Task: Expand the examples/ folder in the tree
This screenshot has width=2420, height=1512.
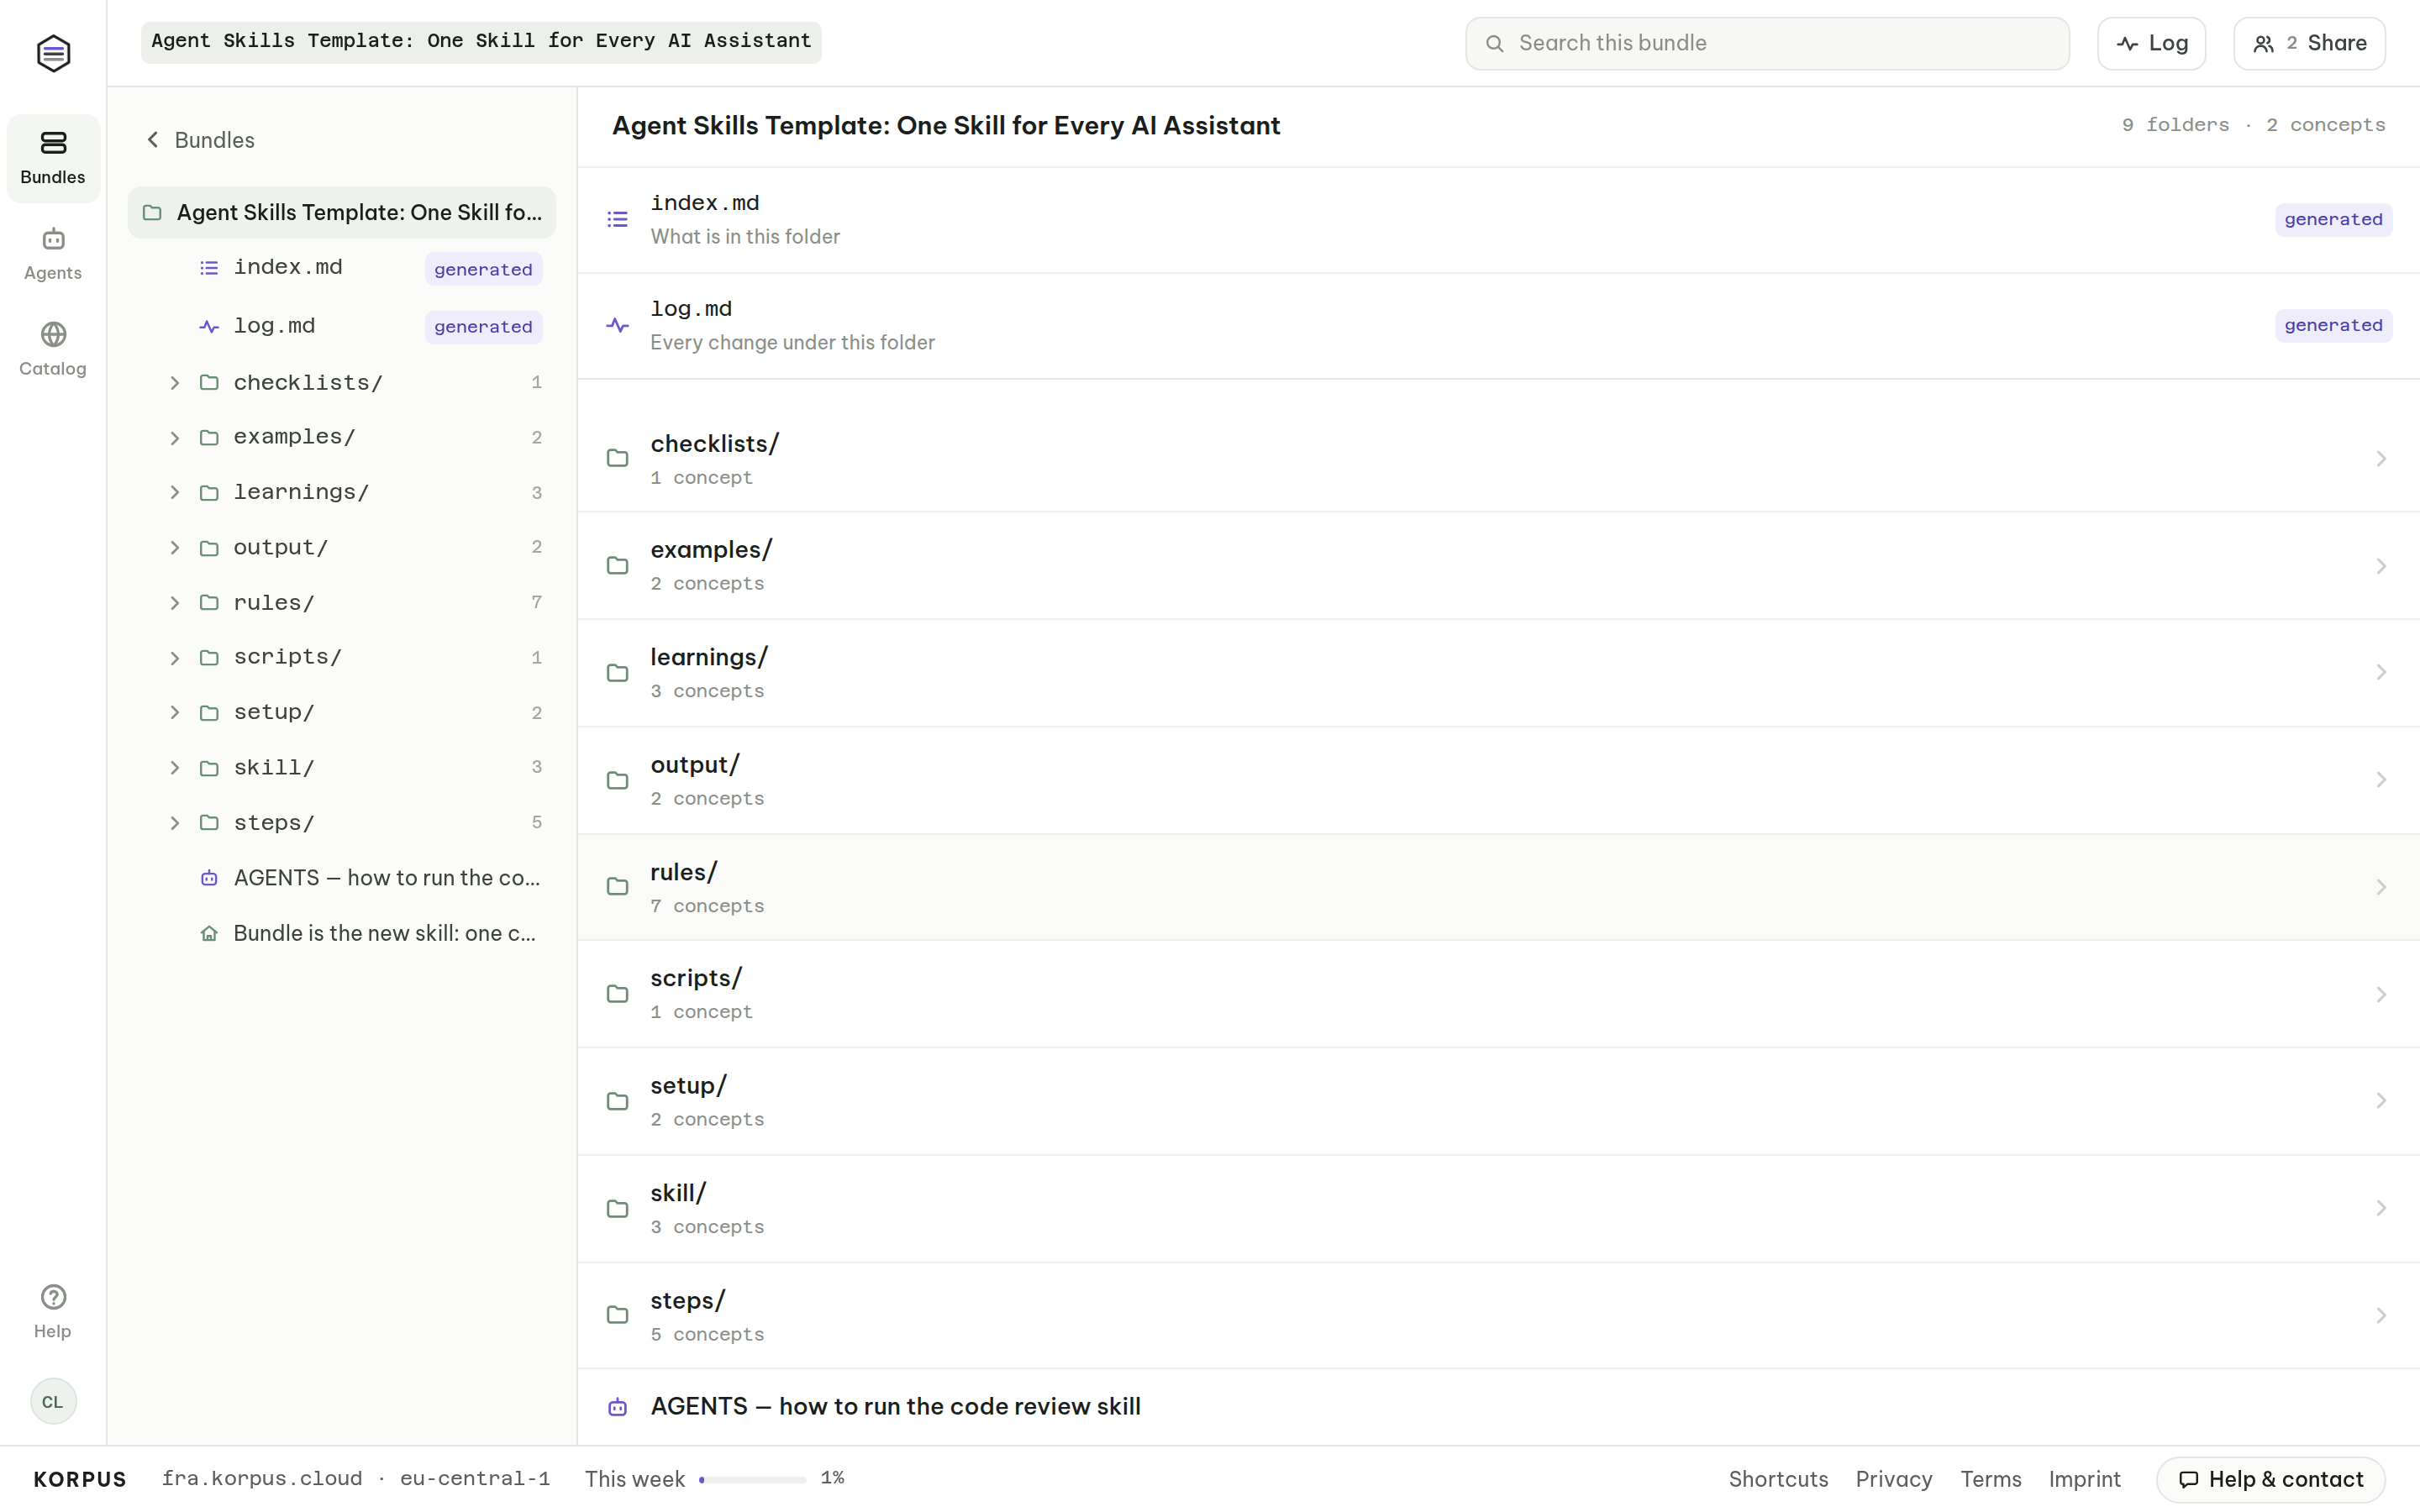Action: (175, 438)
